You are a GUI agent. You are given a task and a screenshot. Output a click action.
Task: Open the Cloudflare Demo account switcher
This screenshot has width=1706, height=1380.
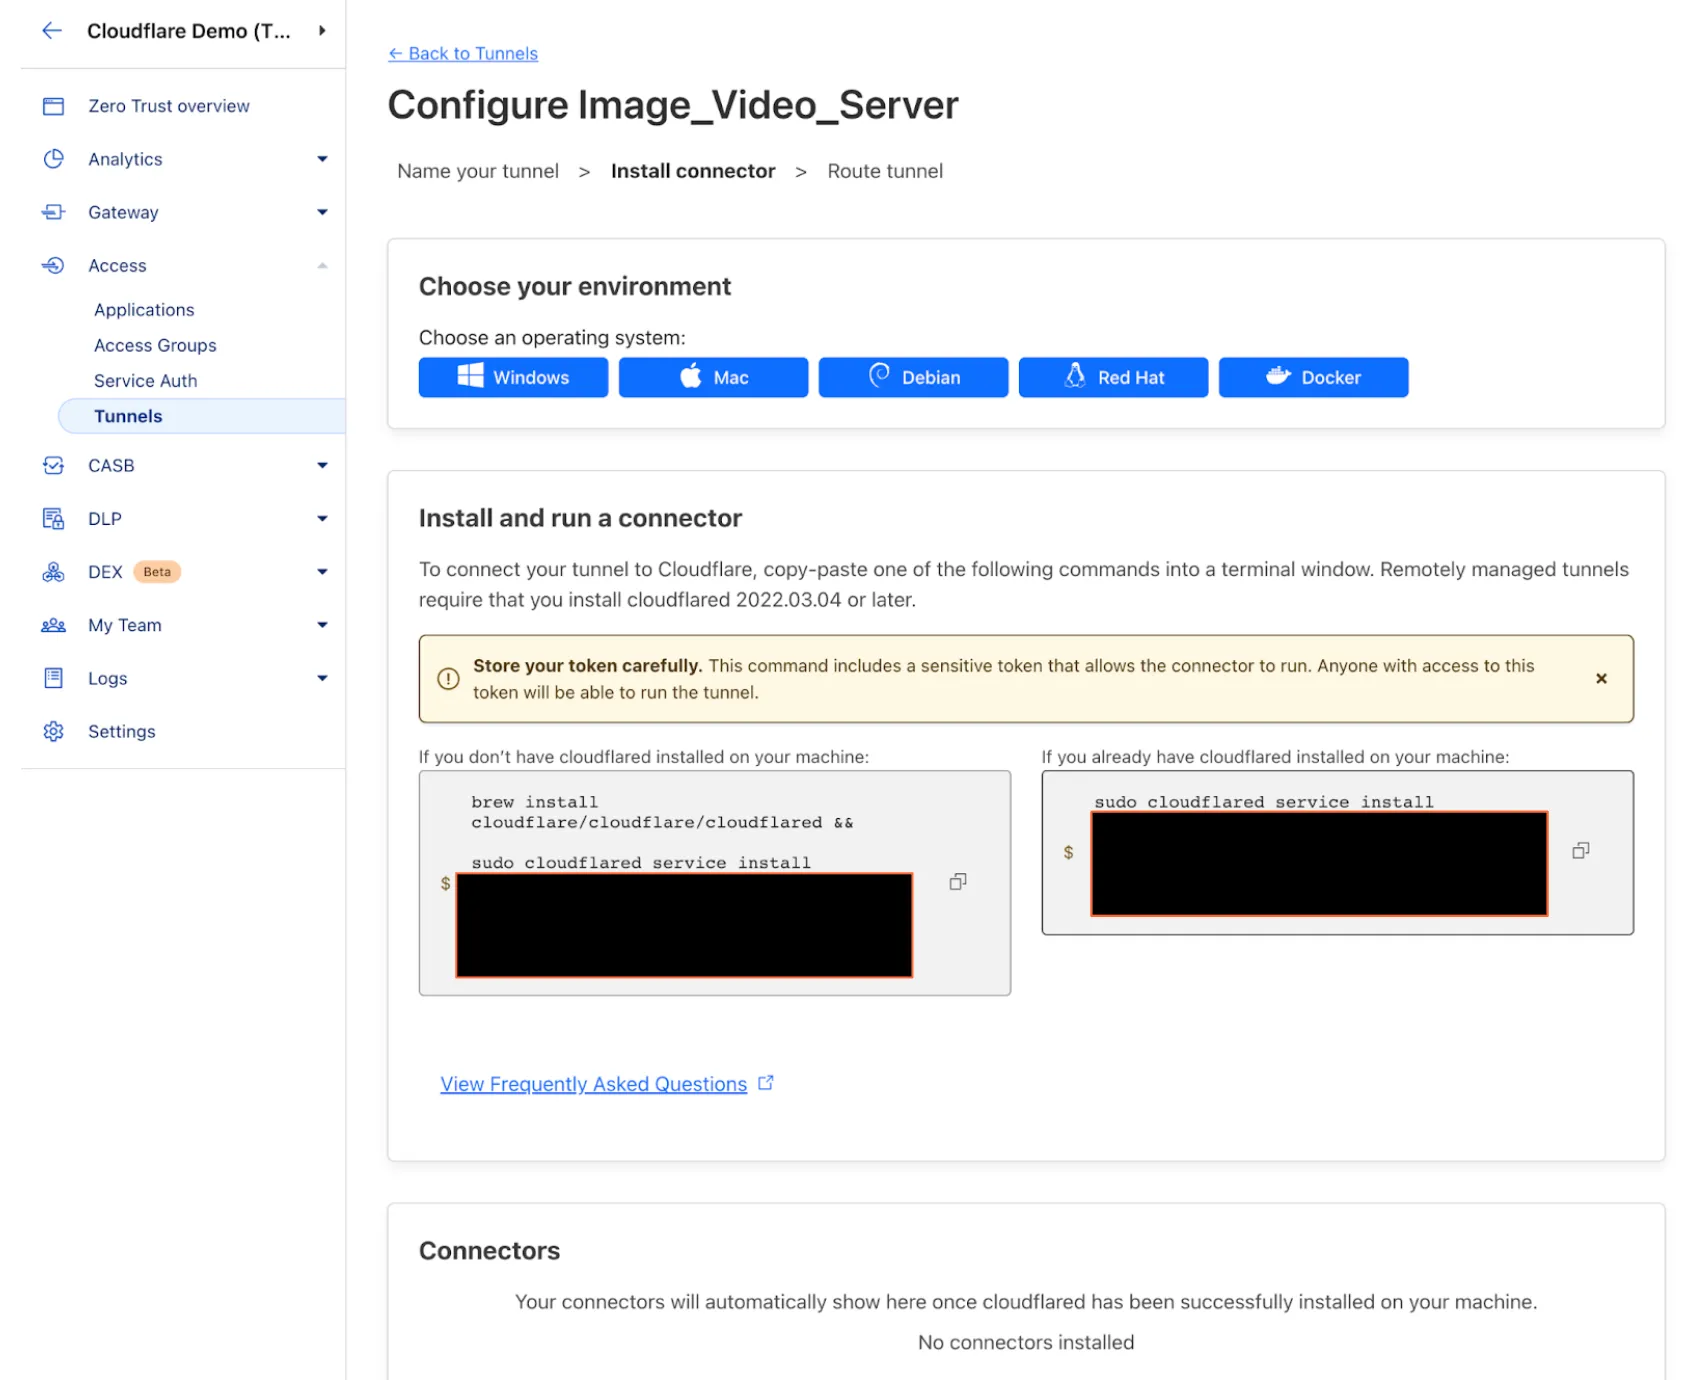point(322,30)
